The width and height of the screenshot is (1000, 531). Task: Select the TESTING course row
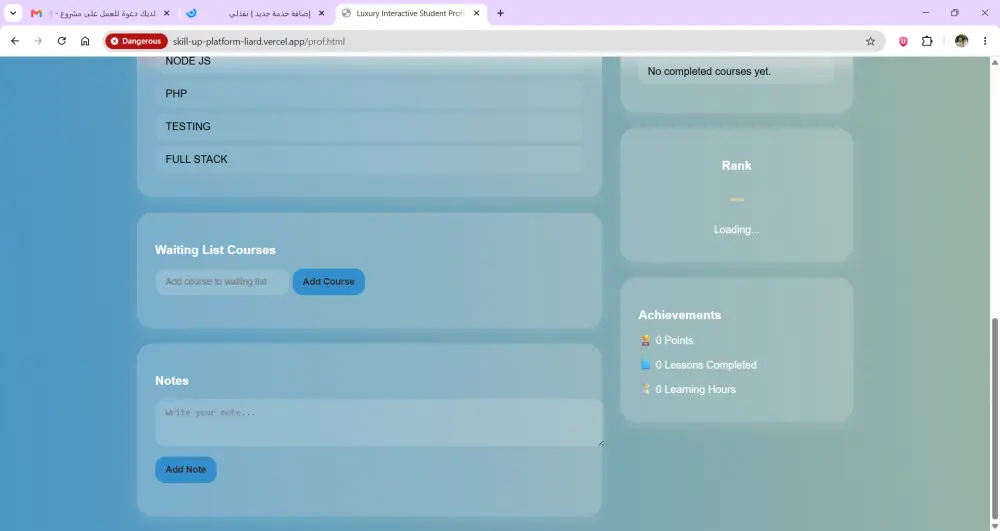369,126
